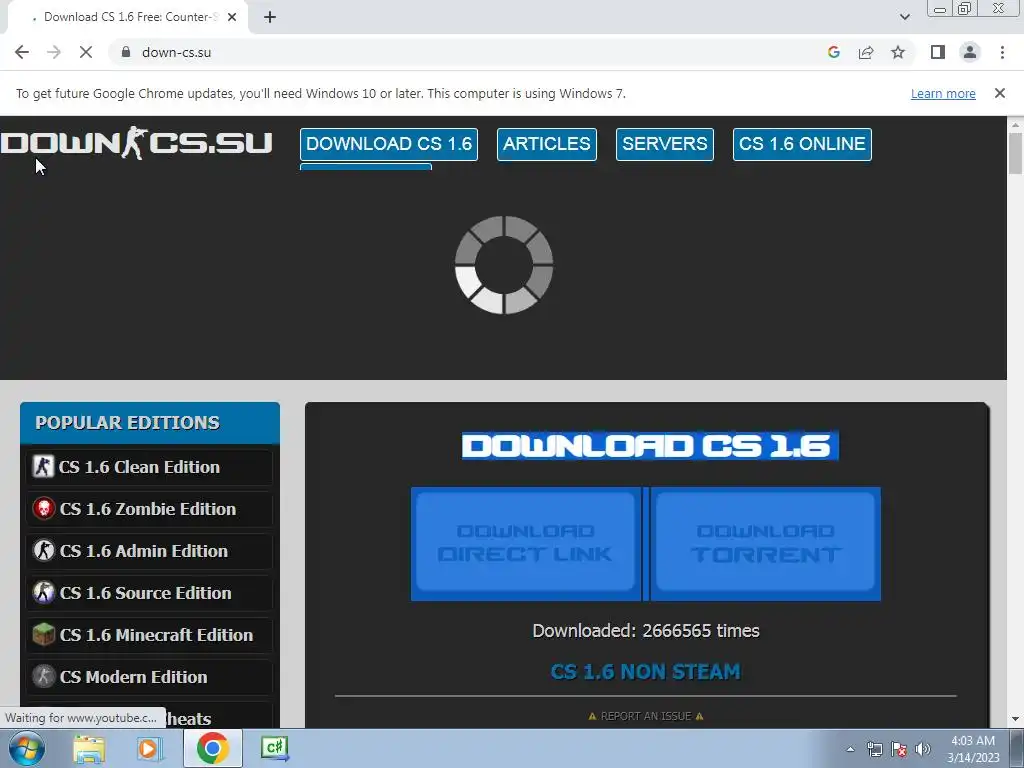
Task: Open the network tray icon
Action: (x=874, y=749)
